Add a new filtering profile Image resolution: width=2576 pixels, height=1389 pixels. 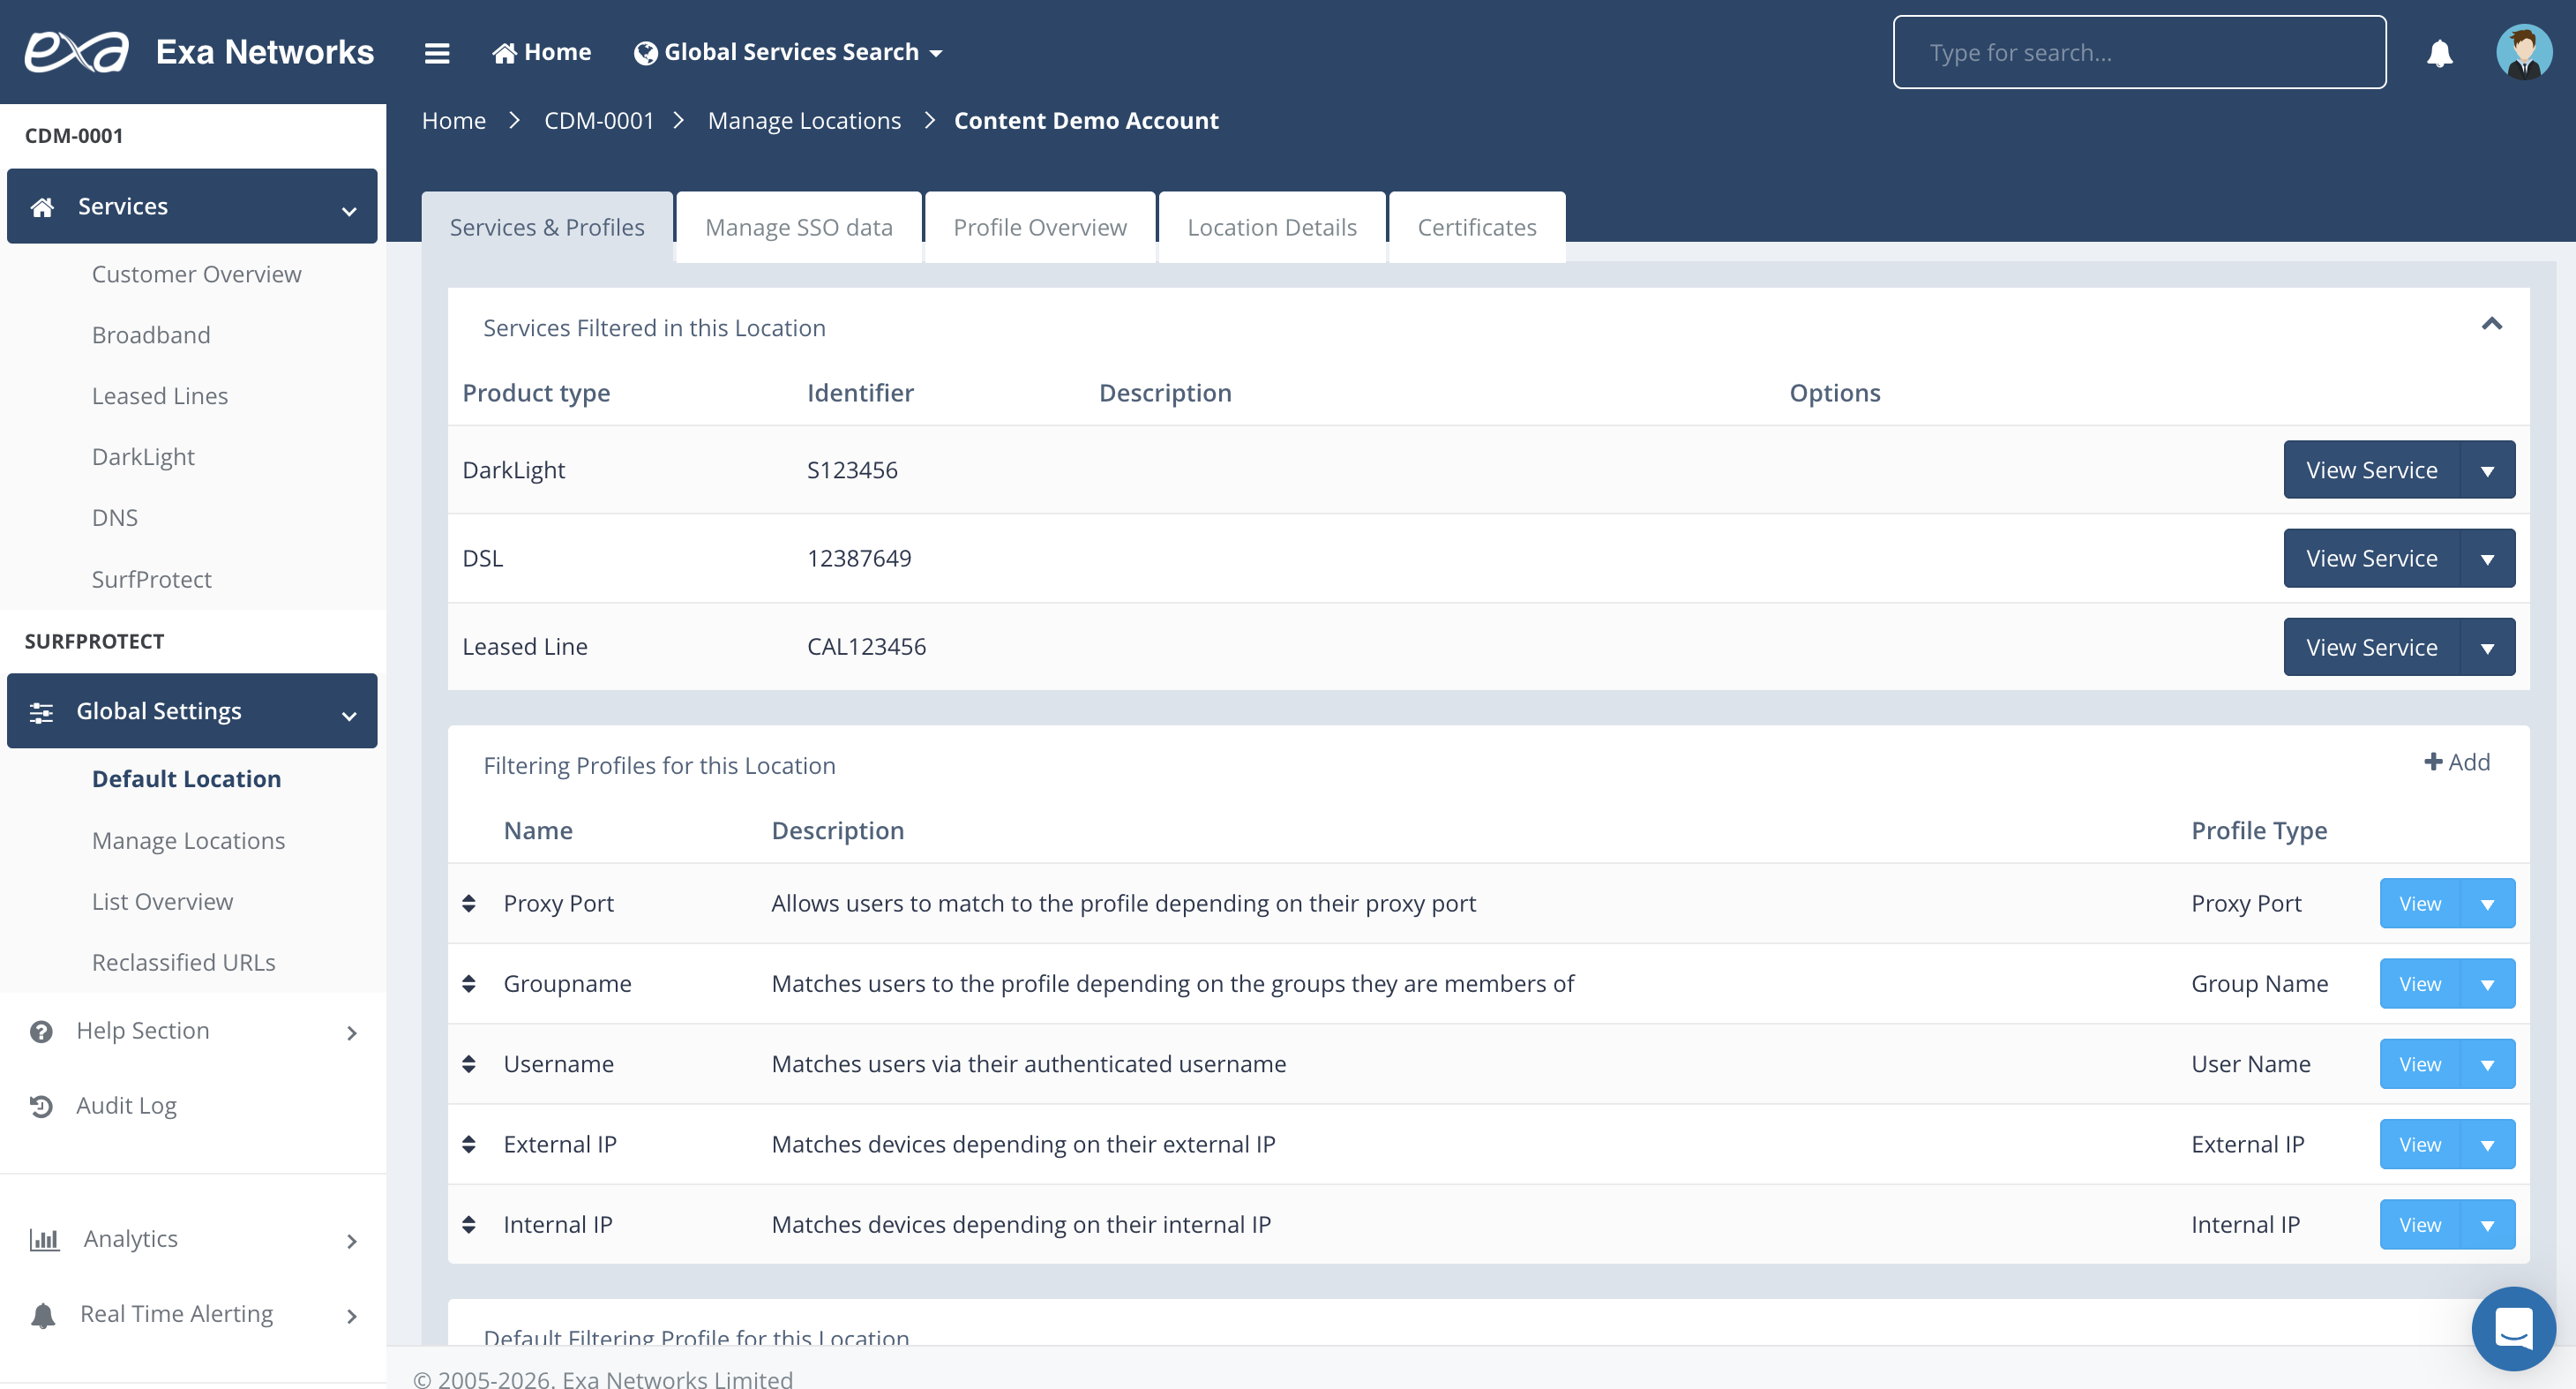tap(2457, 763)
